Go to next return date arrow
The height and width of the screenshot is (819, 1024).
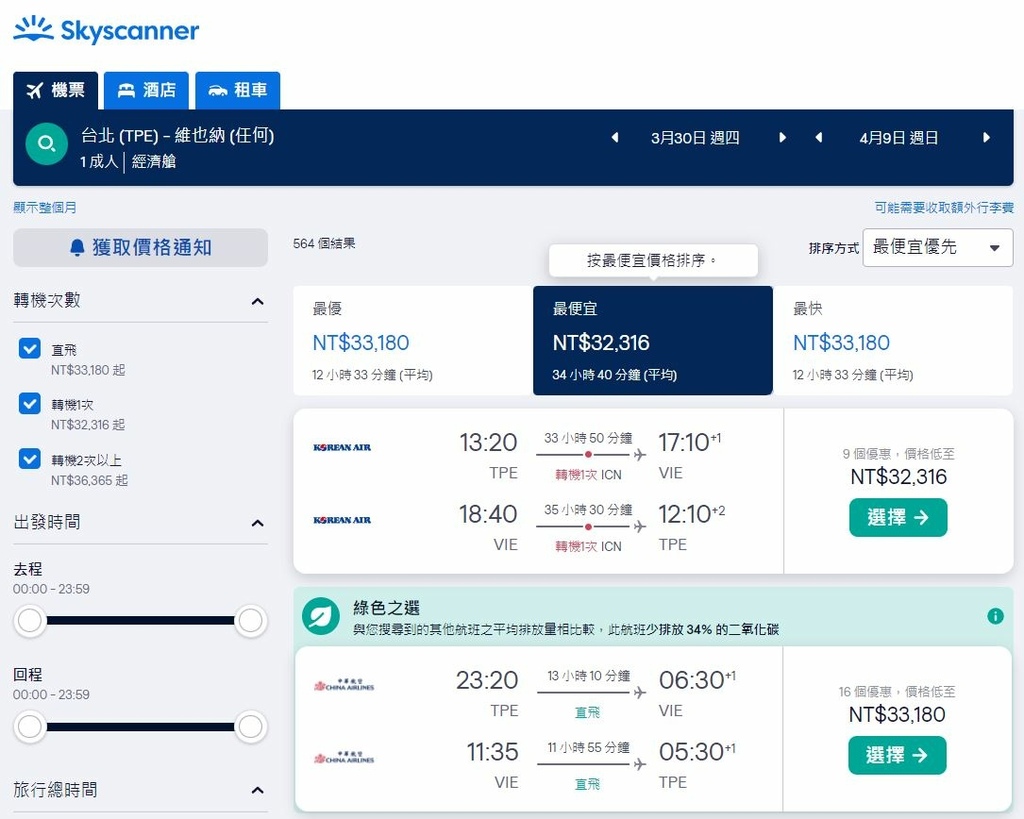pos(986,138)
